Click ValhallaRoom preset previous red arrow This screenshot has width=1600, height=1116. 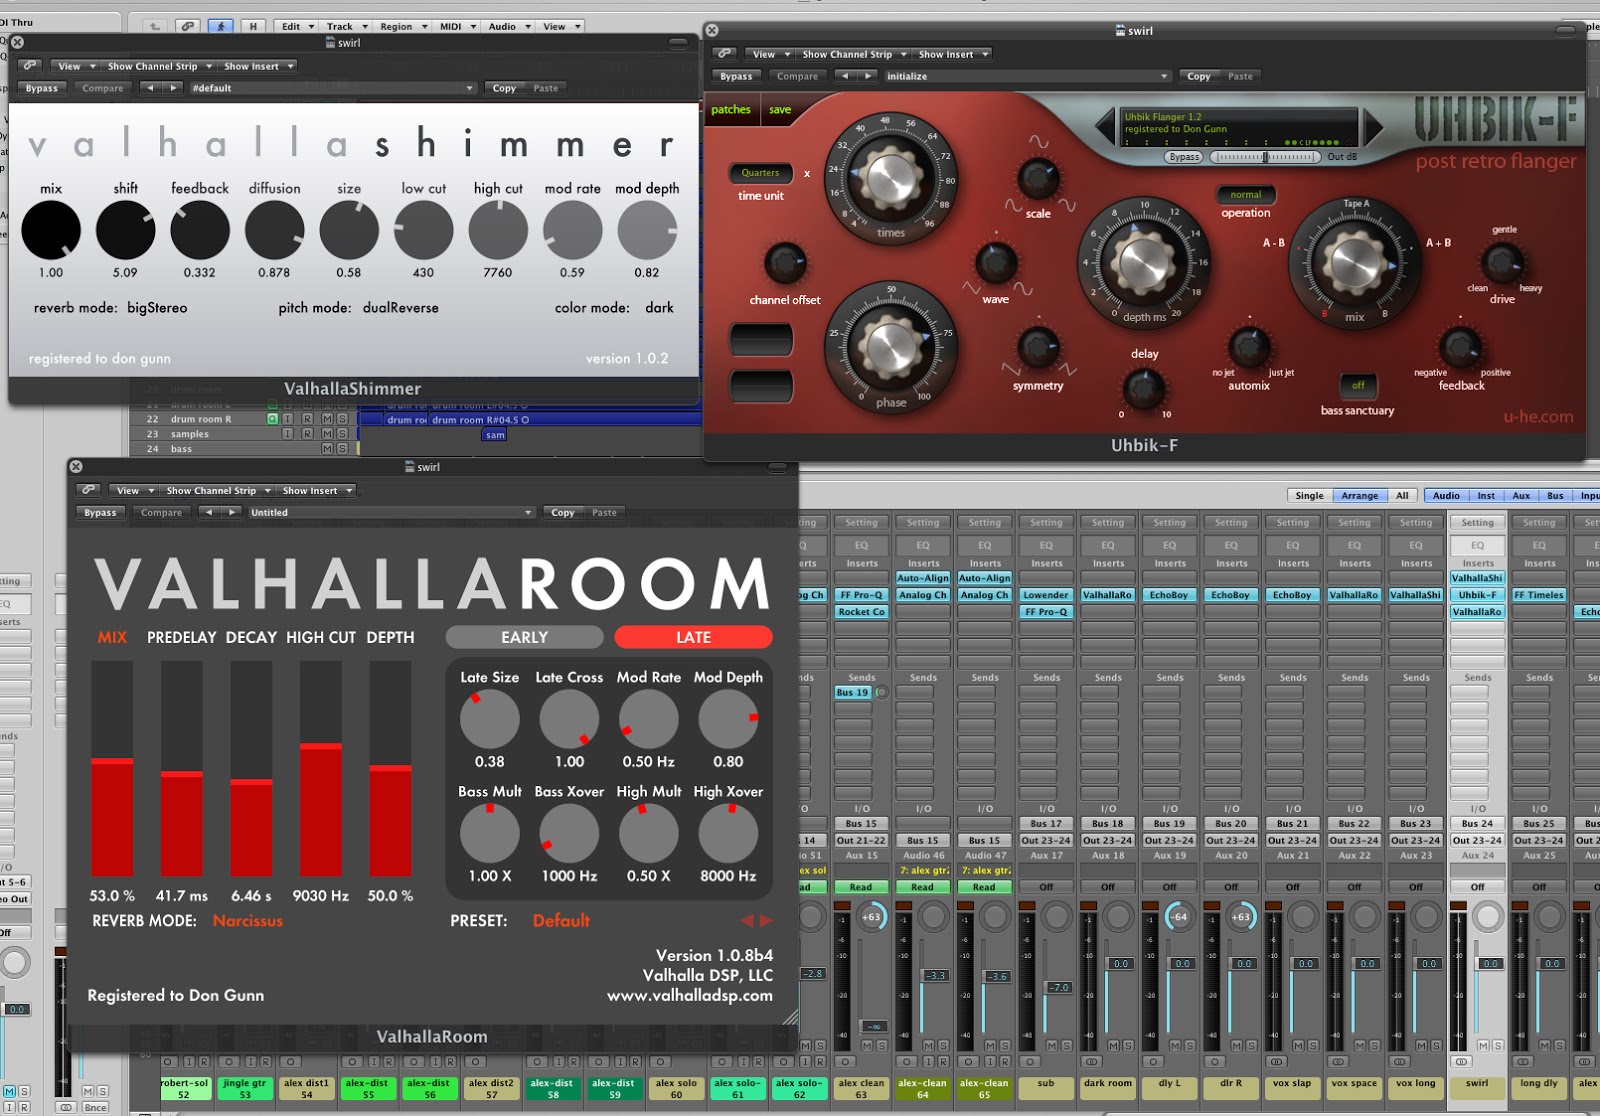[746, 920]
